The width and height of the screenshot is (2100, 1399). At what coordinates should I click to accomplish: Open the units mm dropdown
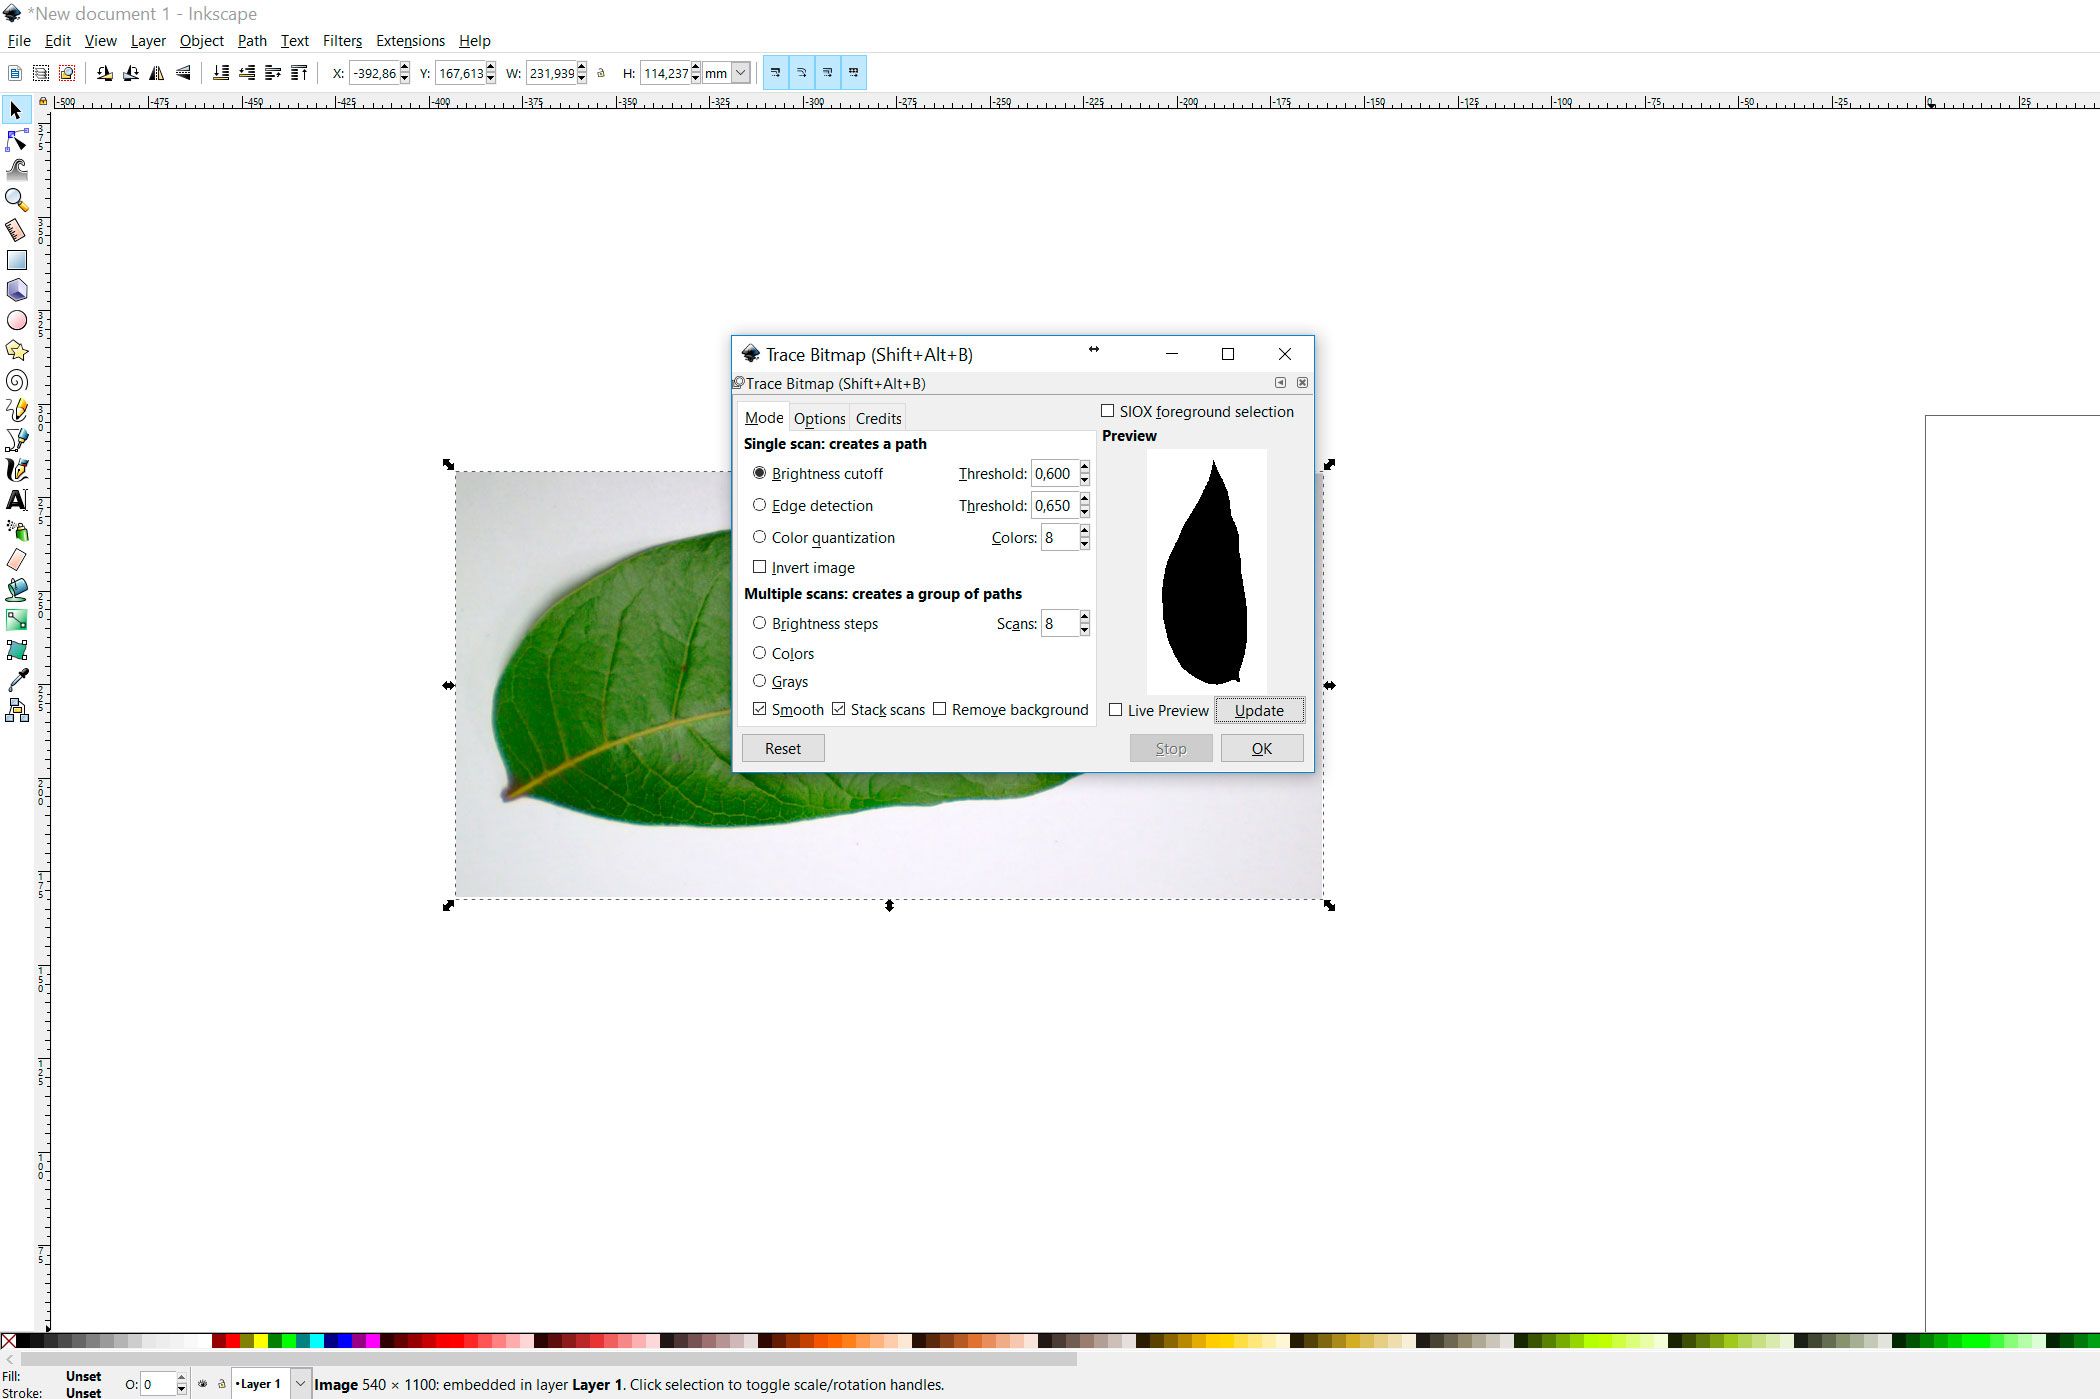[740, 73]
